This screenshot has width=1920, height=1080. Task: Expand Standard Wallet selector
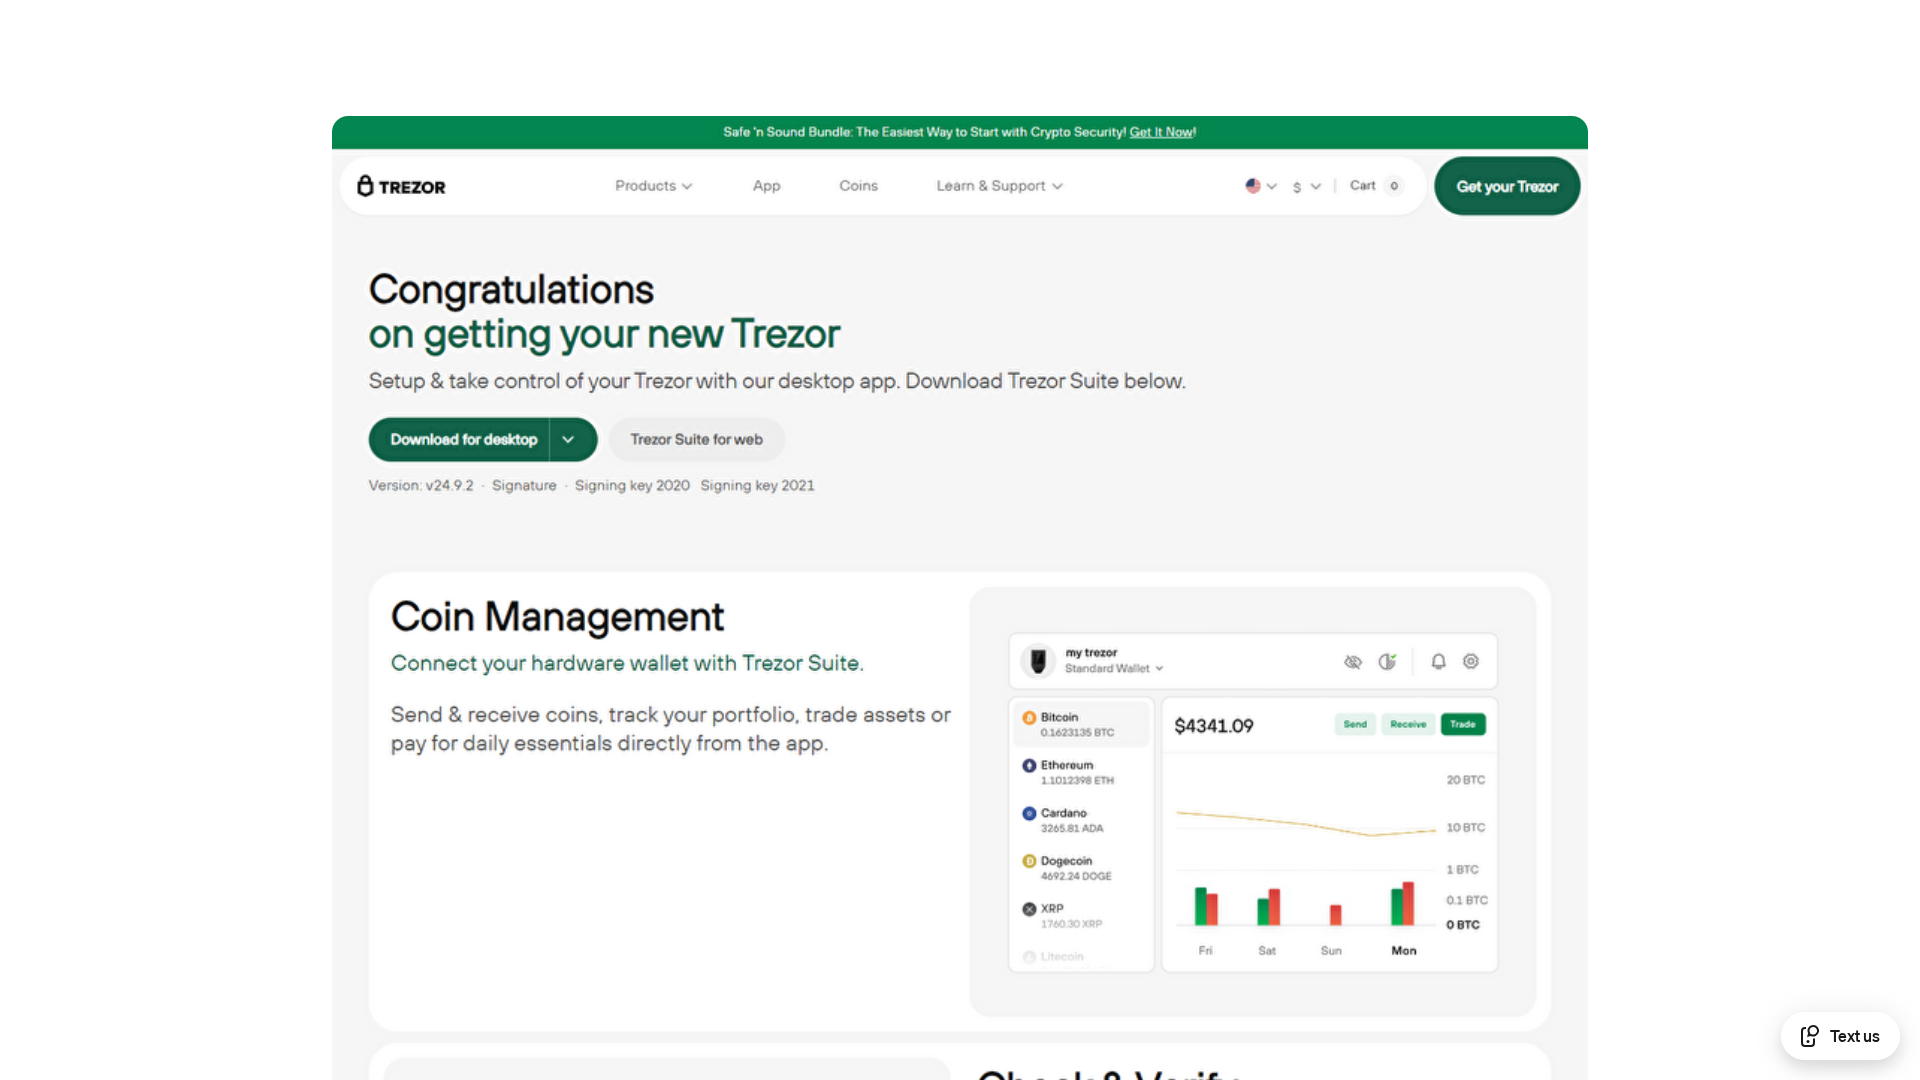tap(1114, 669)
